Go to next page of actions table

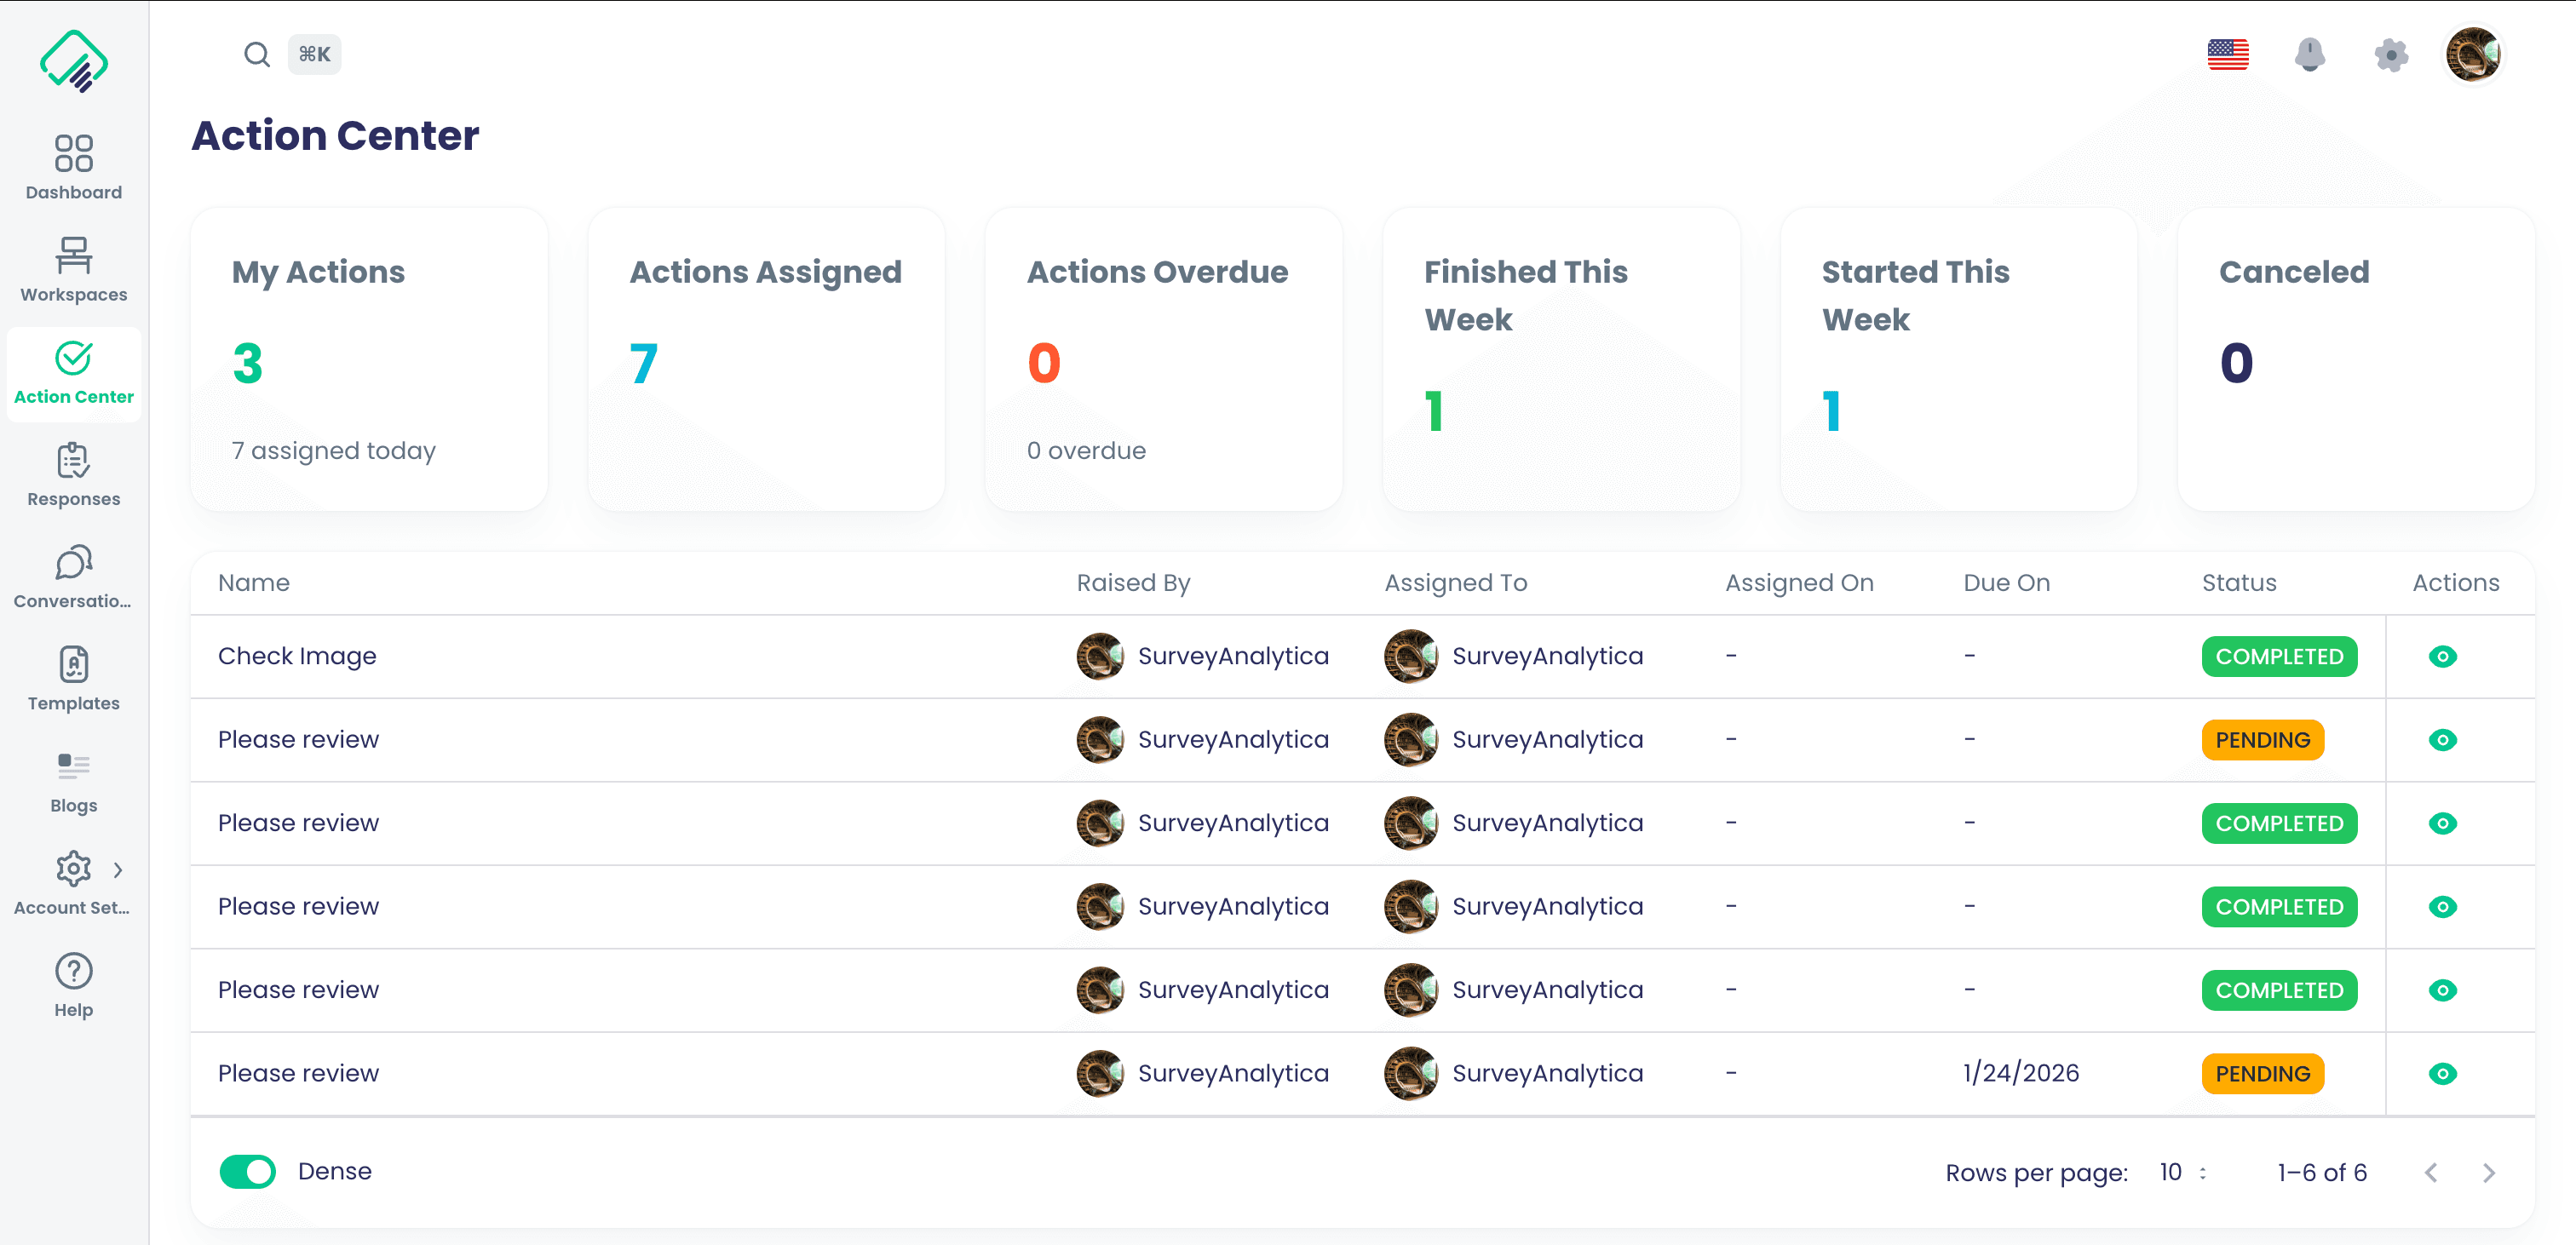click(x=2490, y=1171)
